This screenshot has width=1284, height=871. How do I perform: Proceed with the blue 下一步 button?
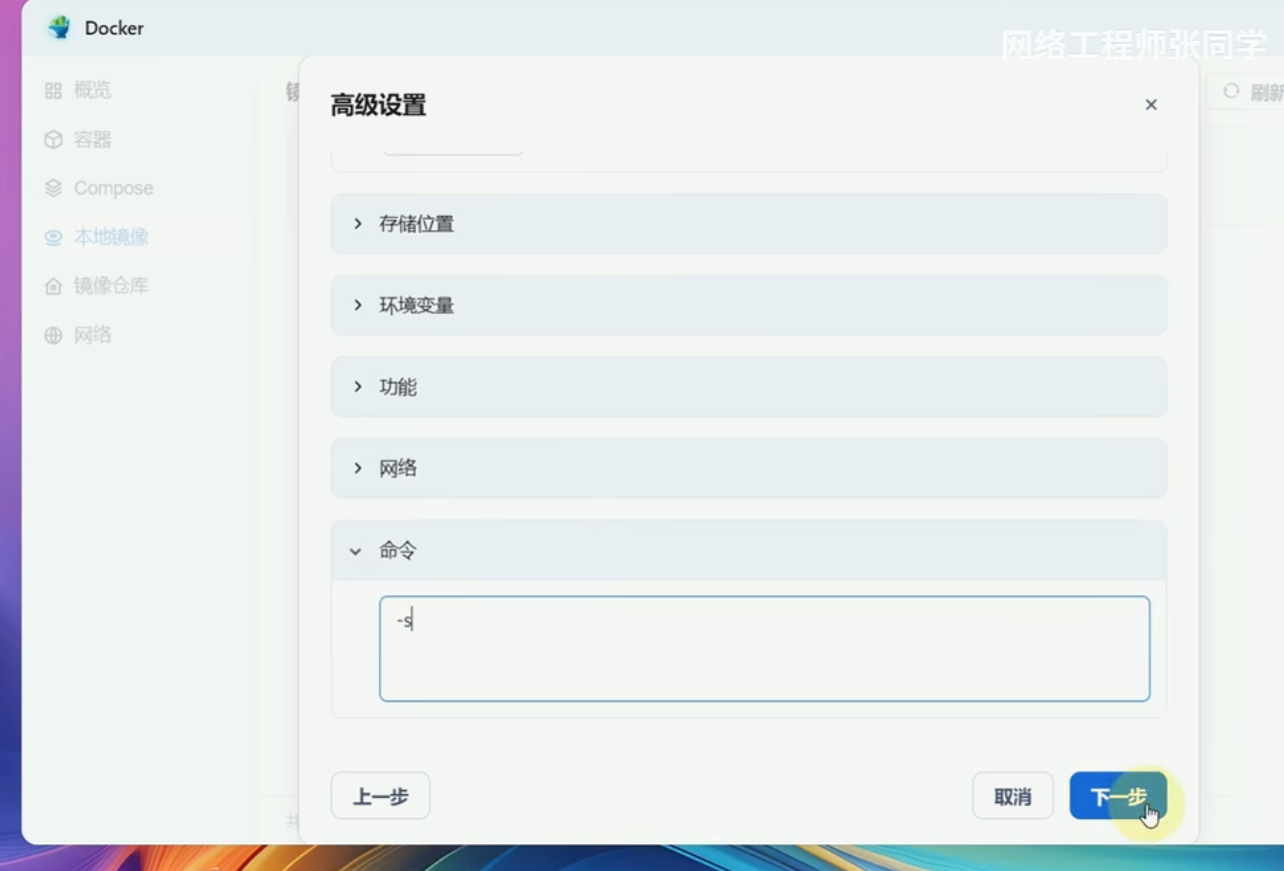[x=1117, y=796]
